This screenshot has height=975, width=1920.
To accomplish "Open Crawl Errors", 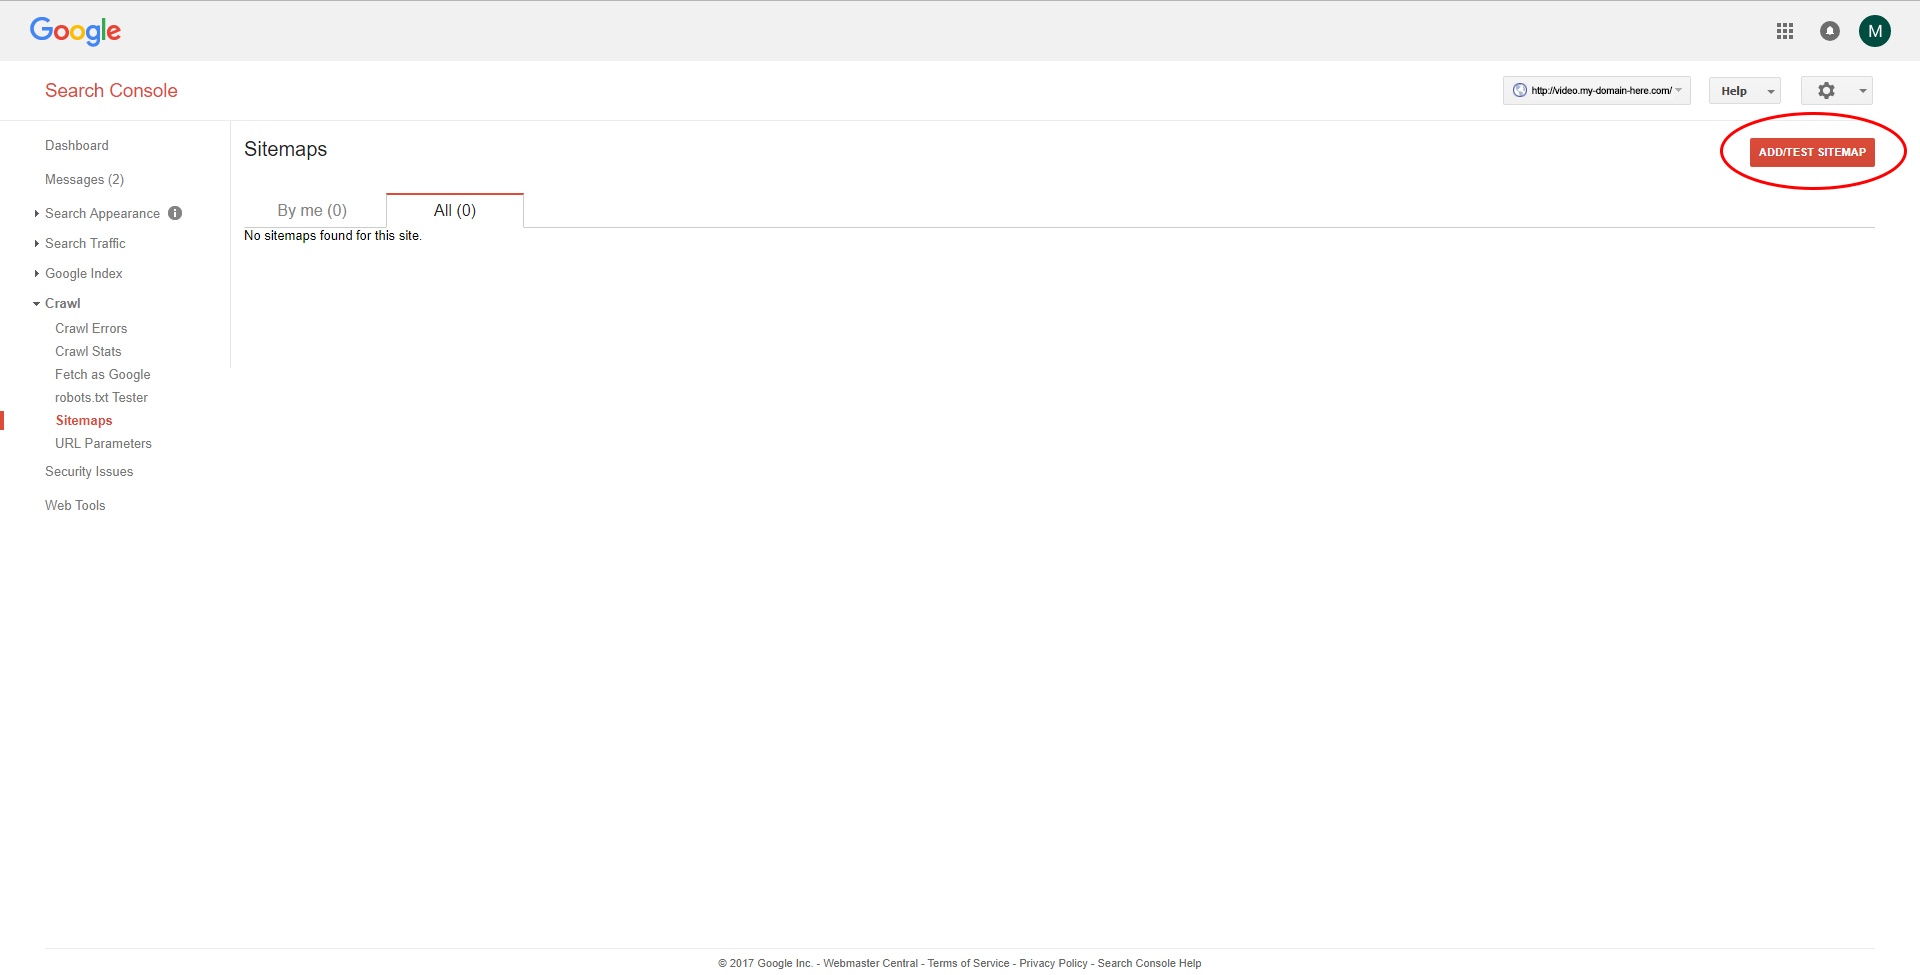I will 91,329.
